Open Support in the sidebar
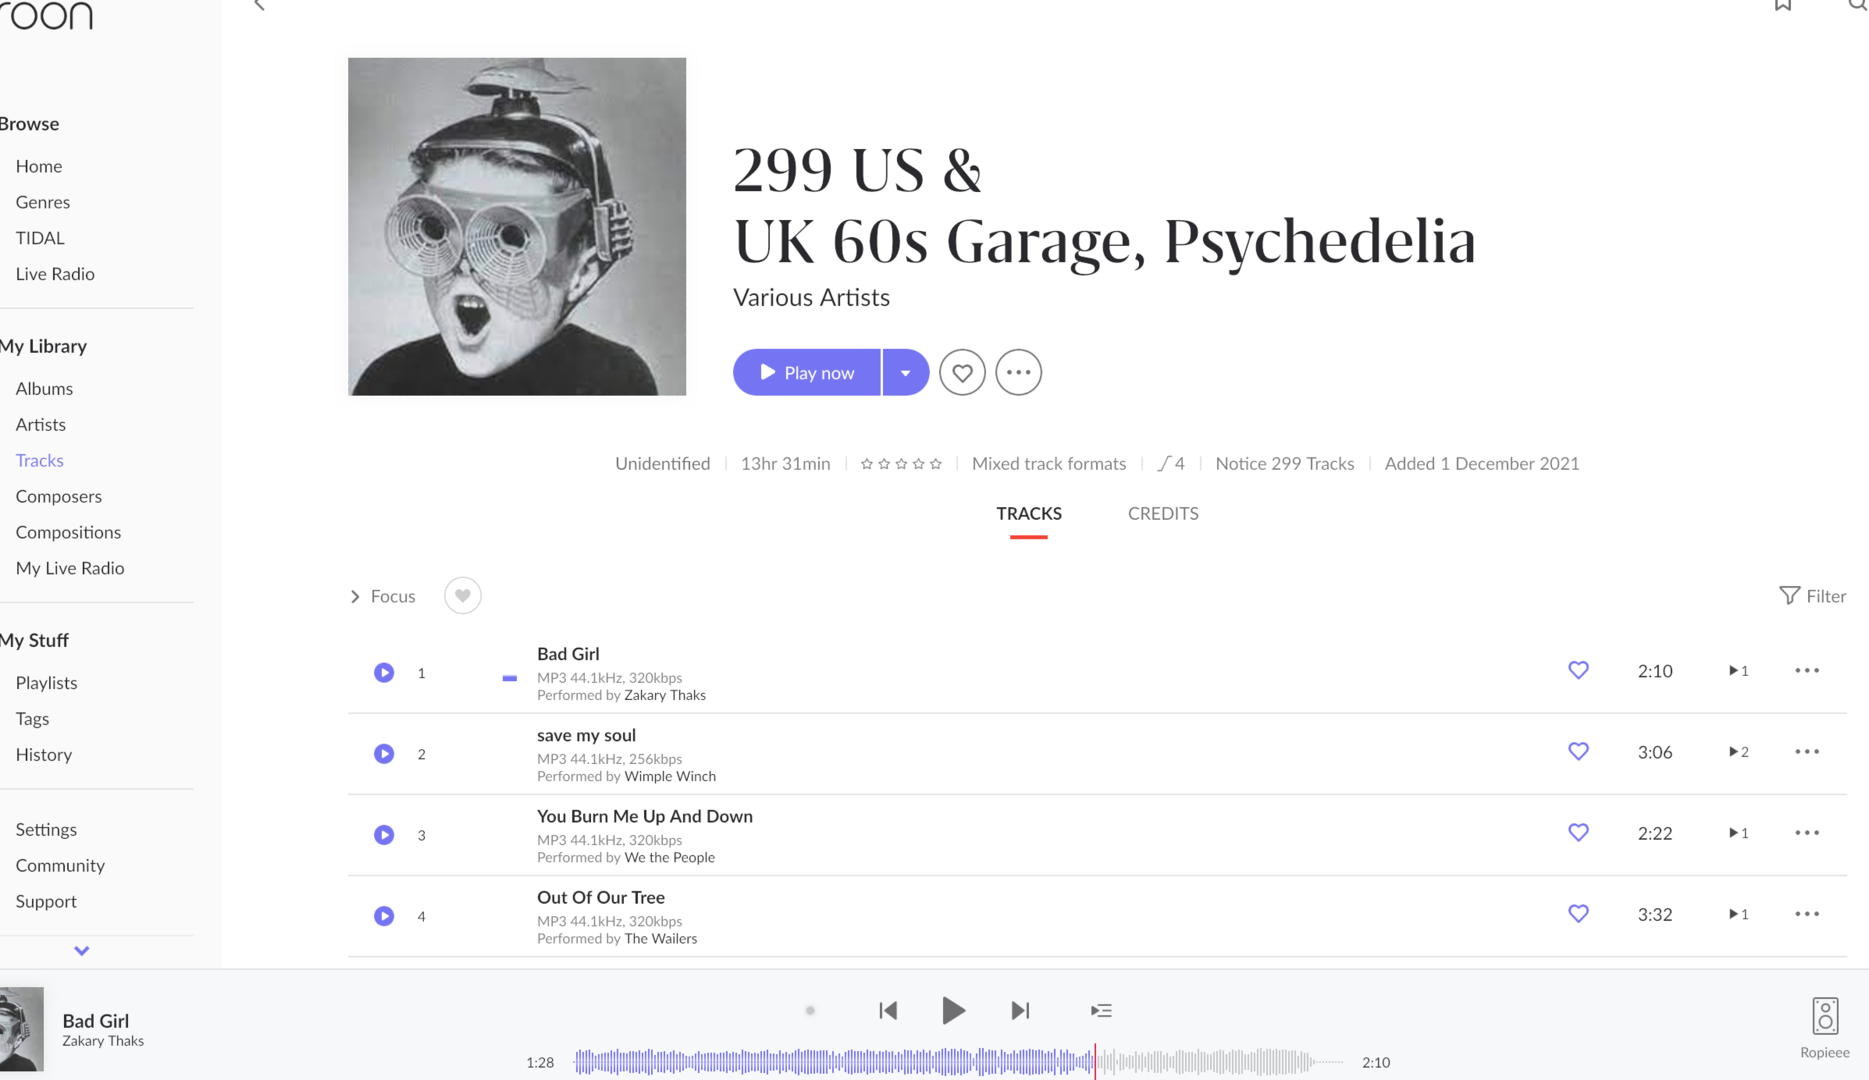 (46, 902)
